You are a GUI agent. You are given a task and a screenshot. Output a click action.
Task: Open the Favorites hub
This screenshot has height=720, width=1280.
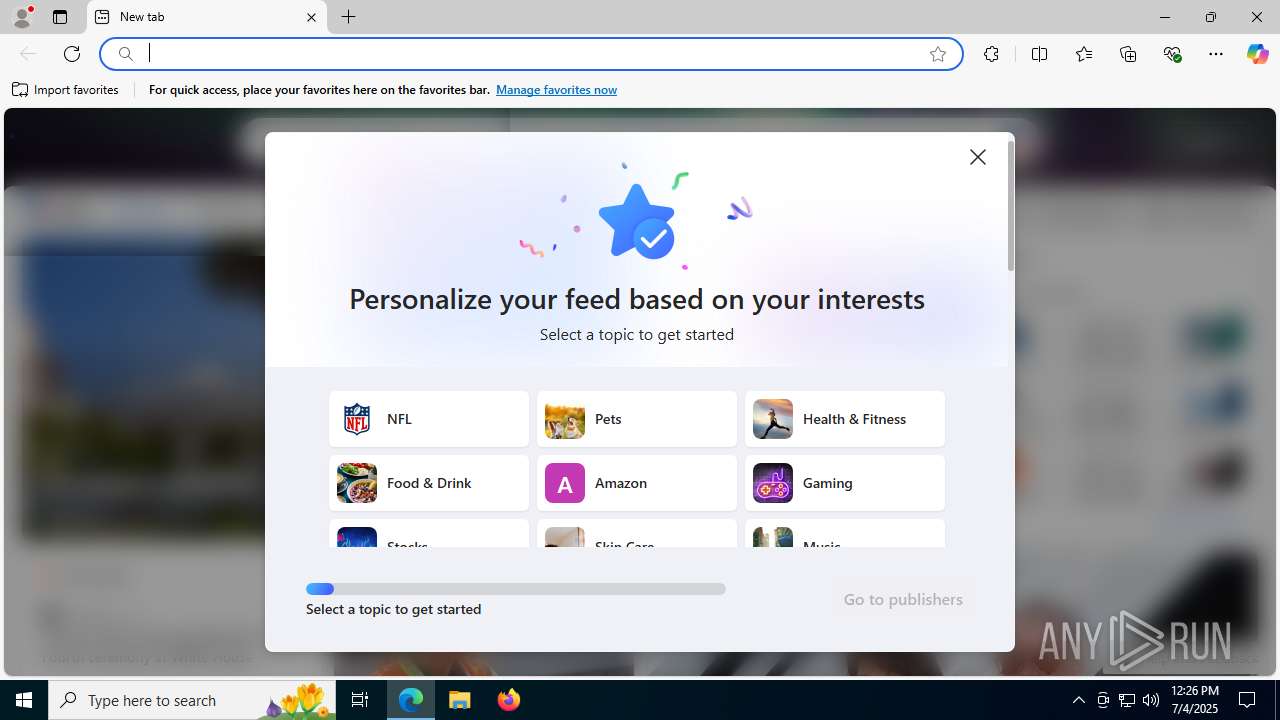click(1084, 54)
